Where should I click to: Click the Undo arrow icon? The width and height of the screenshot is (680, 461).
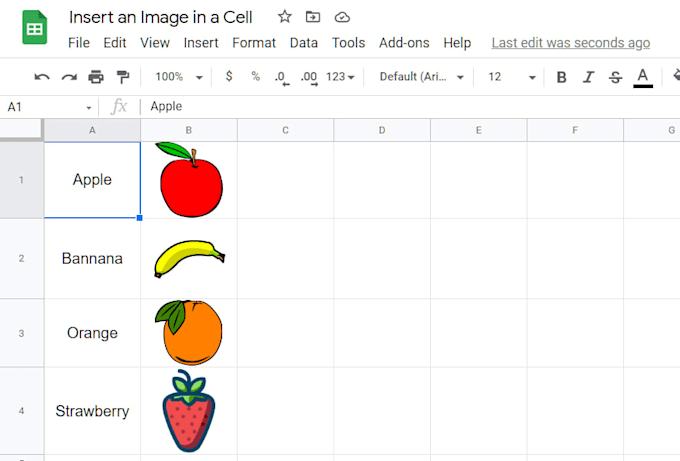pos(42,77)
